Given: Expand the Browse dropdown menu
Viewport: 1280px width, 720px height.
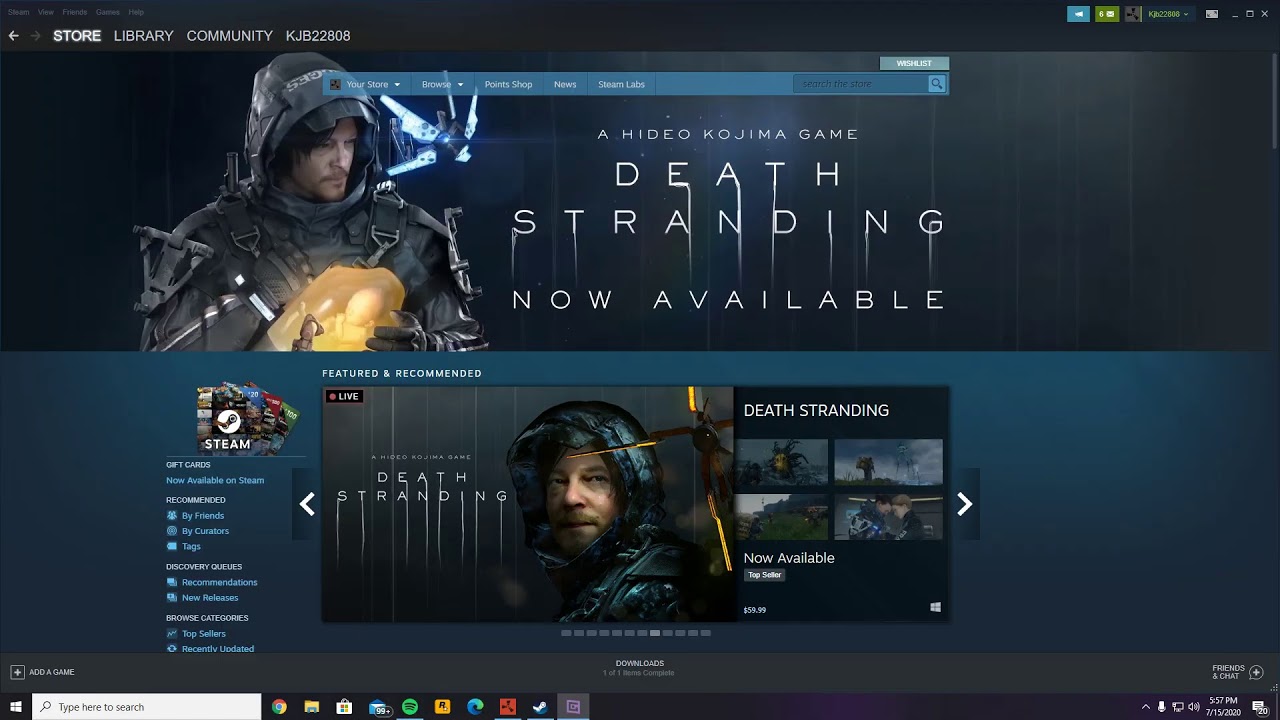Looking at the screenshot, I should [x=442, y=84].
